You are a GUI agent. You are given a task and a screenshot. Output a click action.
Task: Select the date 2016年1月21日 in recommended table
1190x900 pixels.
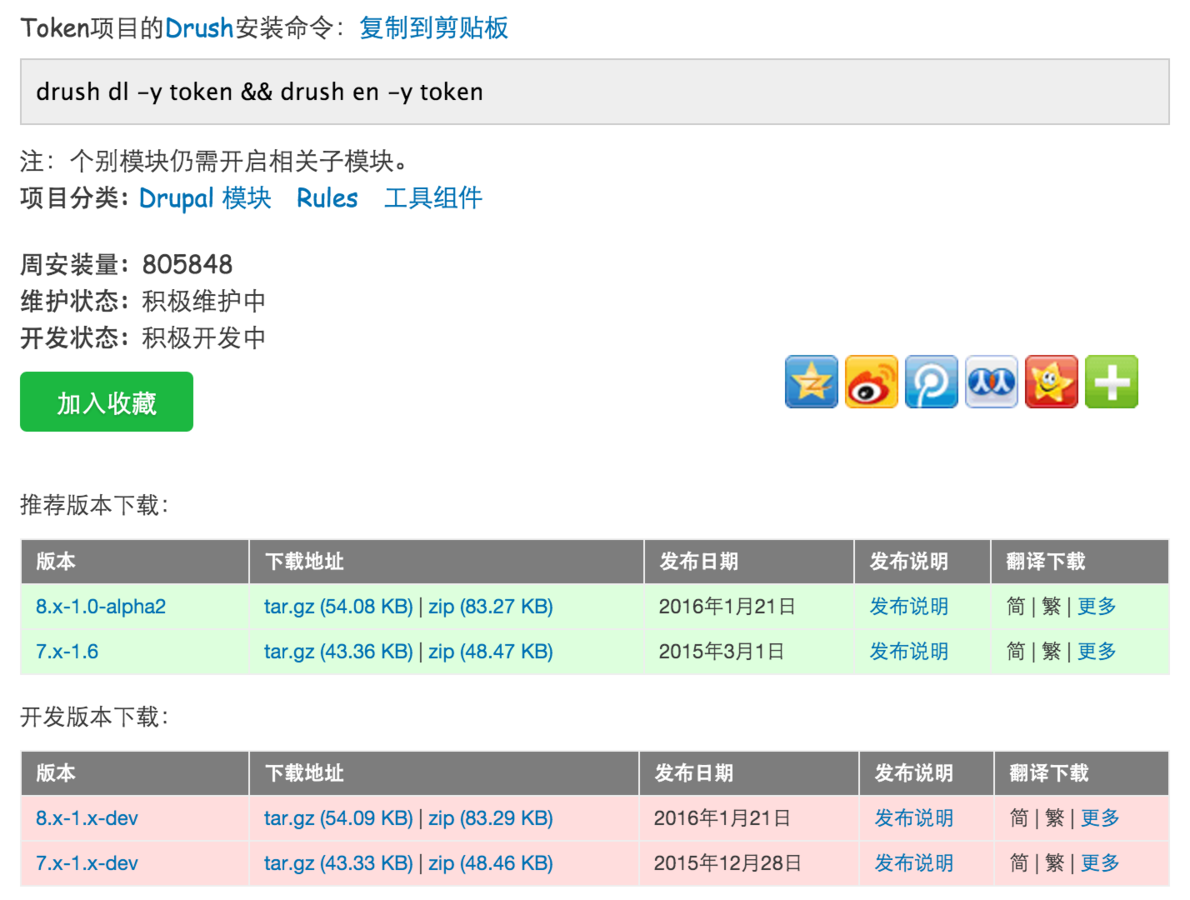point(726,606)
